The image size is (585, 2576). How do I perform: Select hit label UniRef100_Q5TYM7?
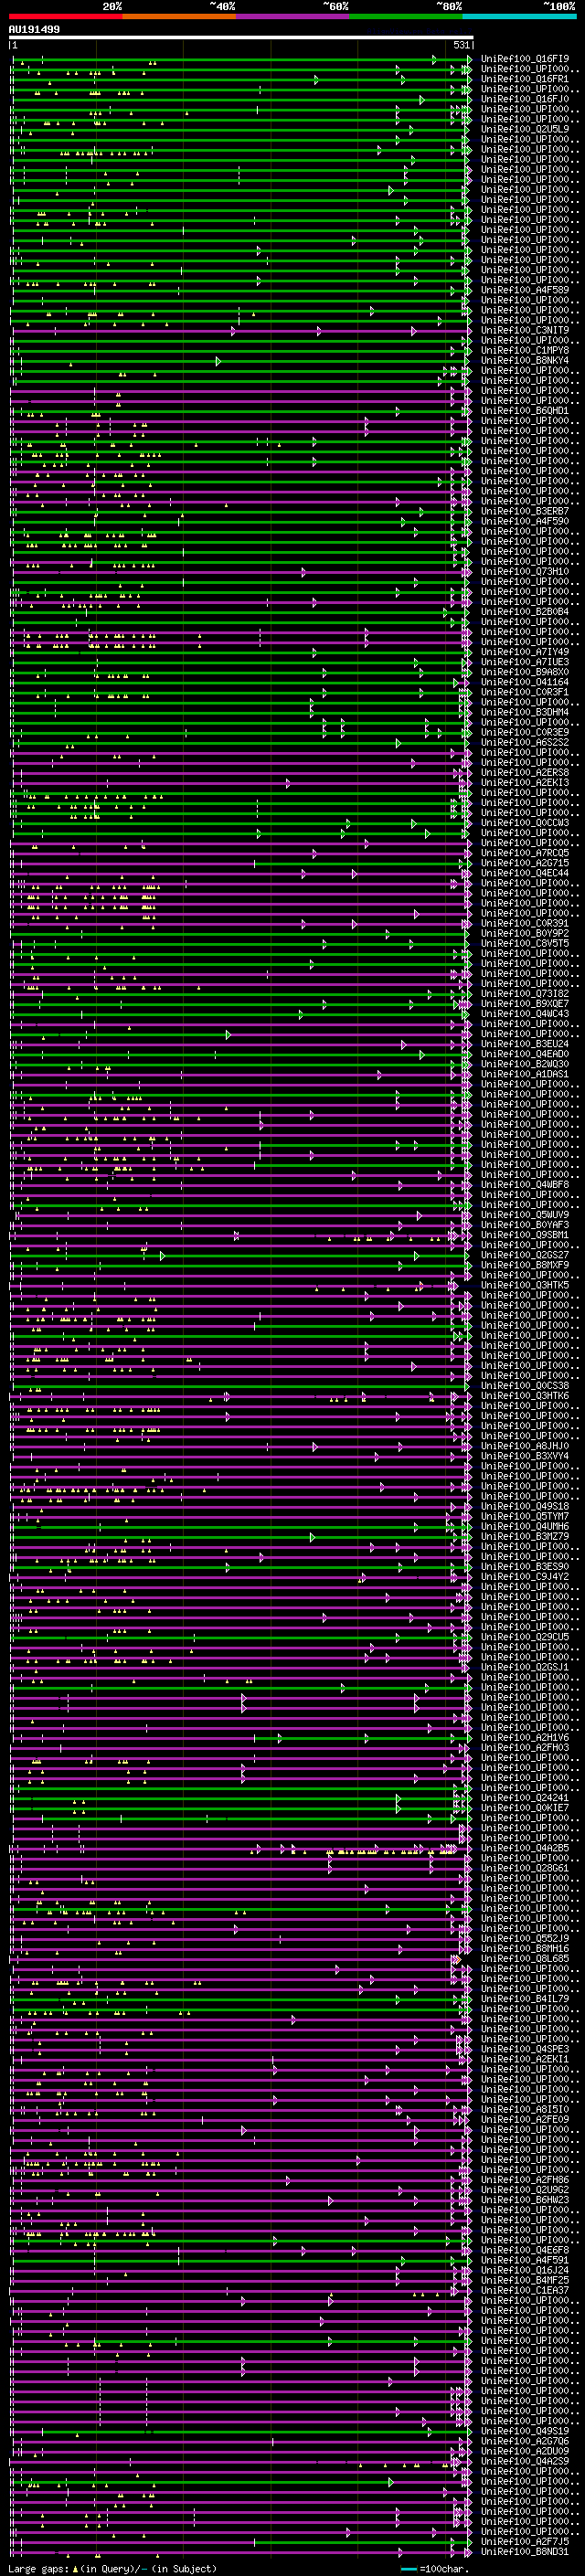(x=525, y=1516)
